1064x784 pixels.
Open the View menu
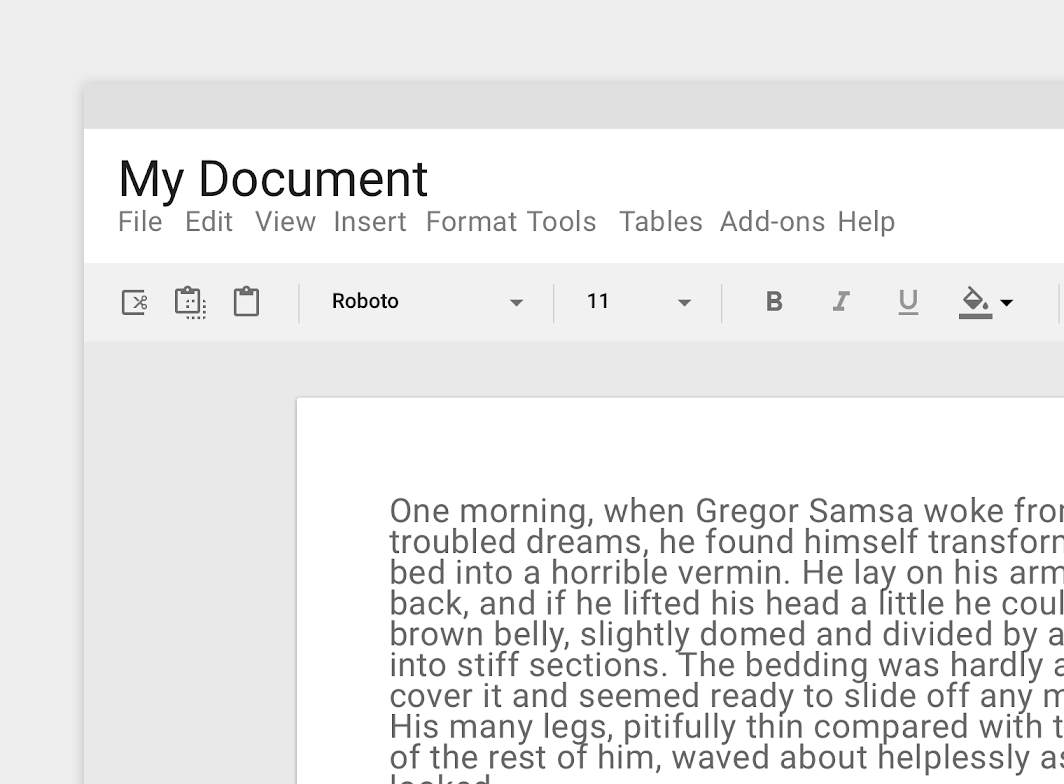(x=286, y=222)
